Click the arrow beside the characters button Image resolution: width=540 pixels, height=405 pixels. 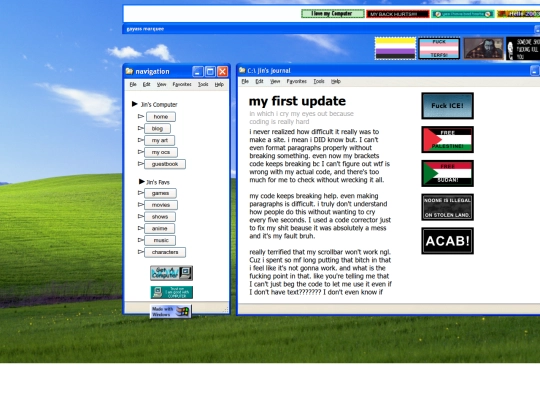click(141, 252)
